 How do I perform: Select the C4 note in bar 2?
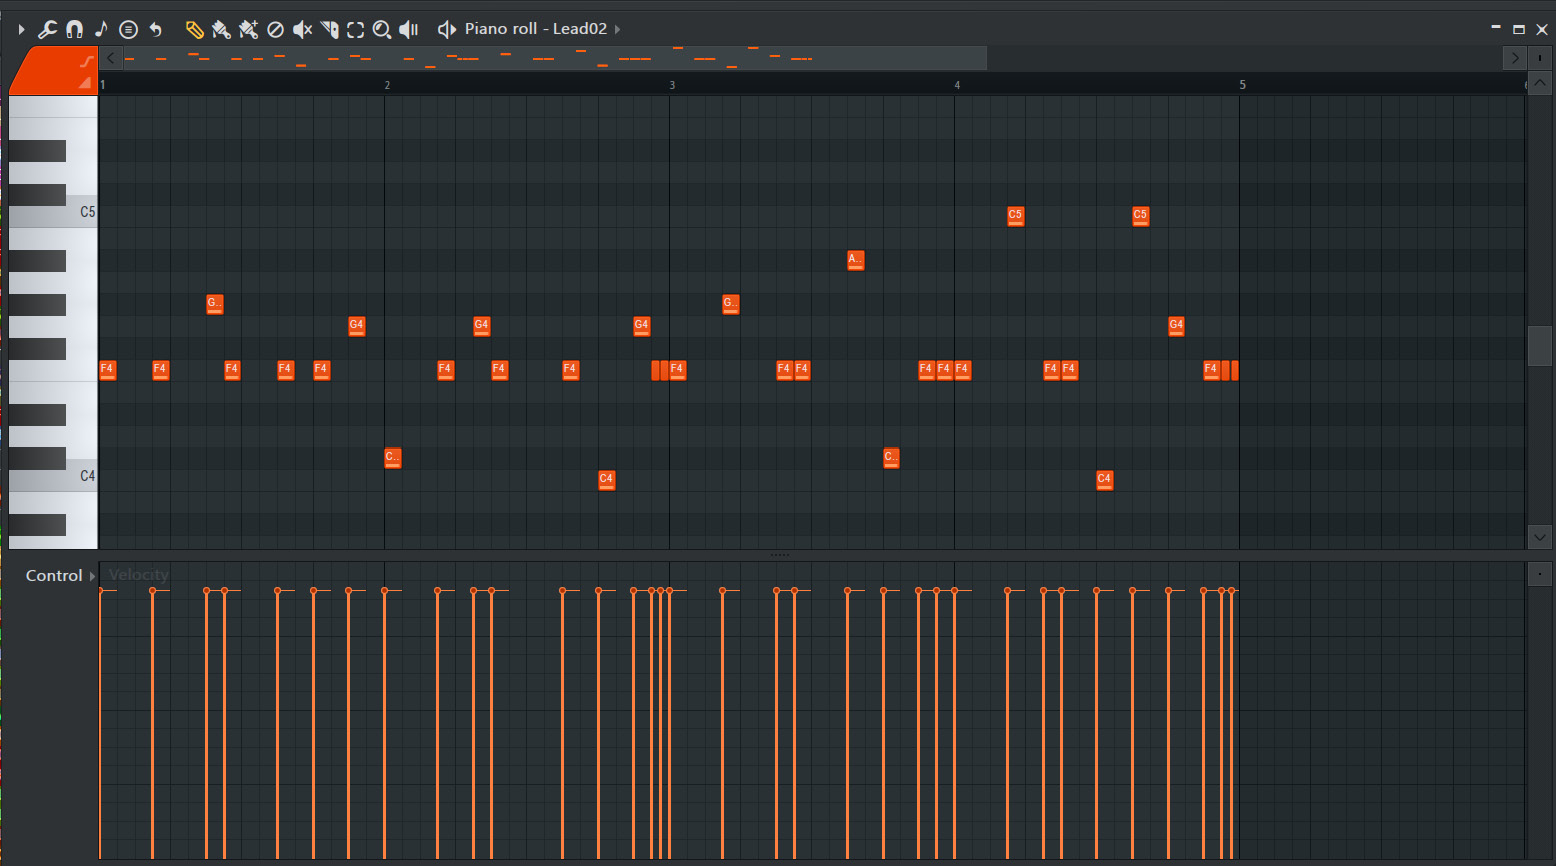click(x=606, y=480)
